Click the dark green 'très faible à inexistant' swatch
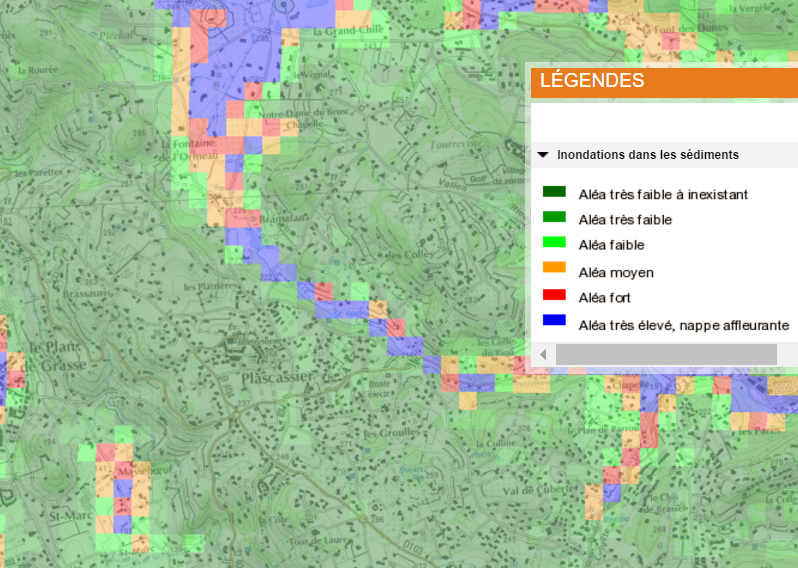Viewport: 798px width, 568px height. pyautogui.click(x=554, y=192)
